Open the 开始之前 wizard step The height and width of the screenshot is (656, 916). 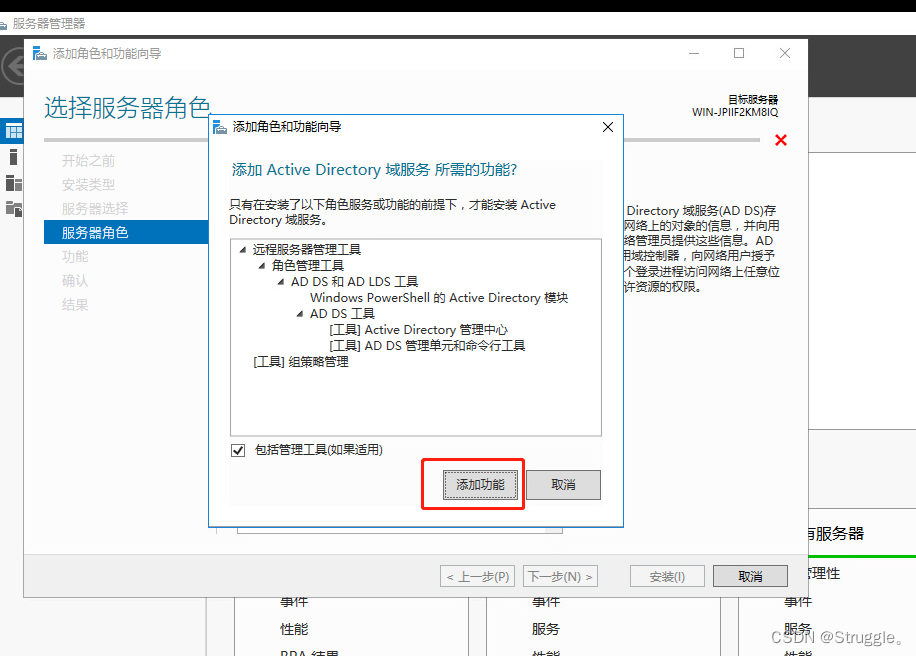coord(88,161)
